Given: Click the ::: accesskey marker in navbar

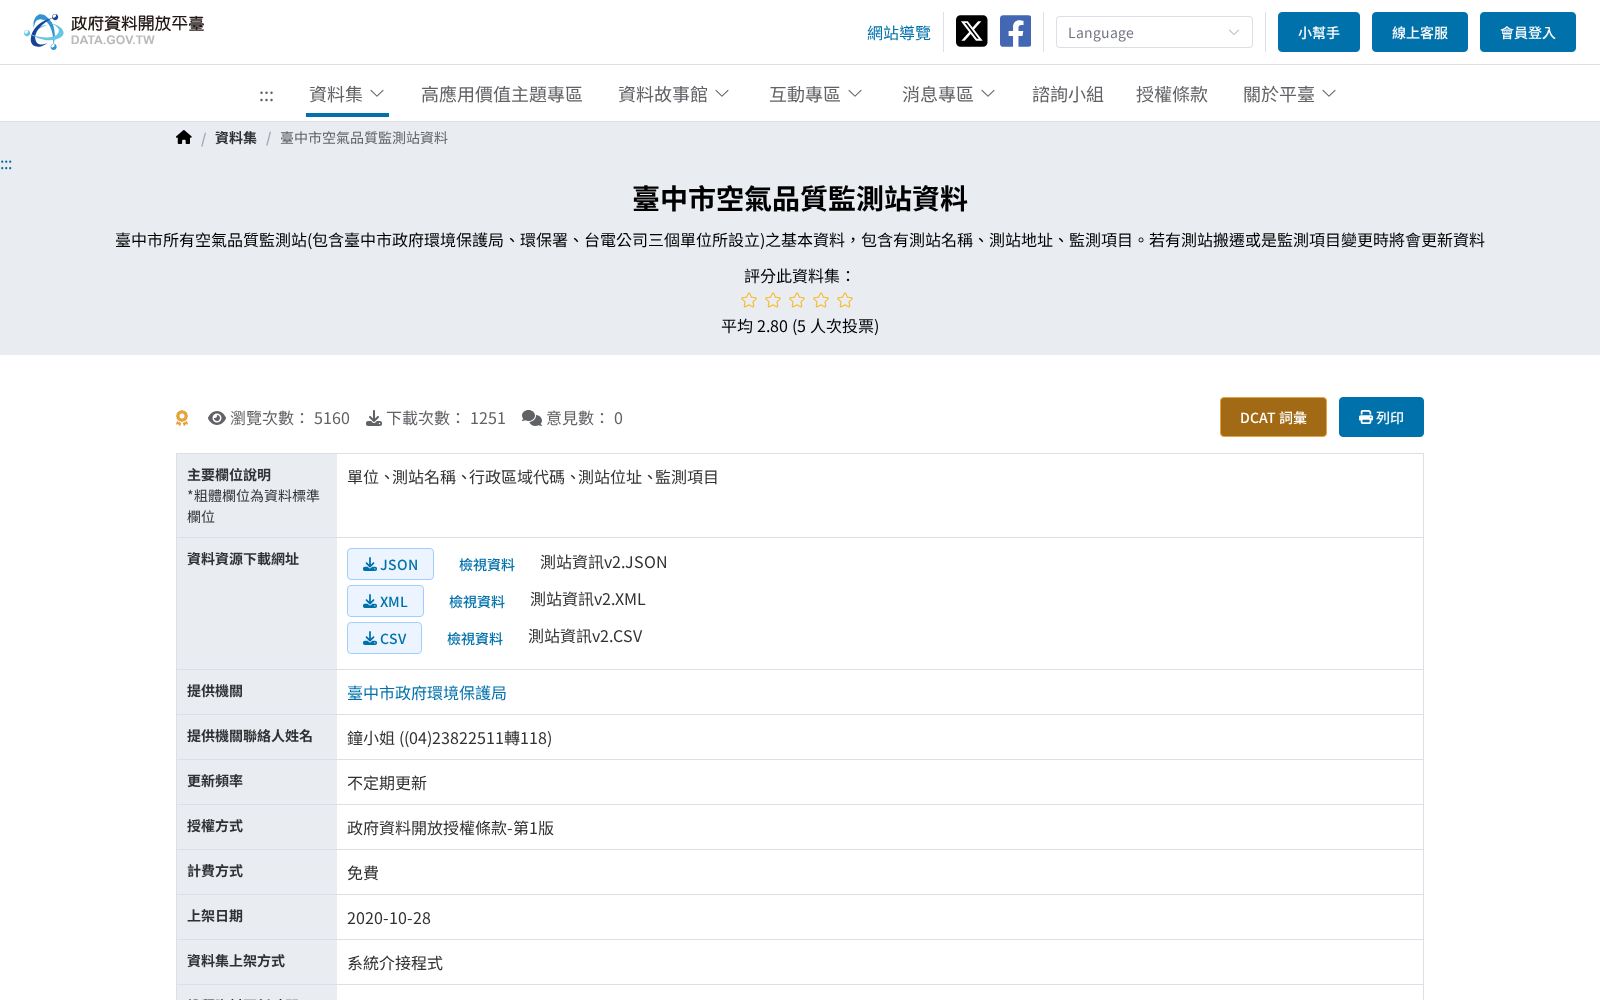Looking at the screenshot, I should [x=266, y=96].
